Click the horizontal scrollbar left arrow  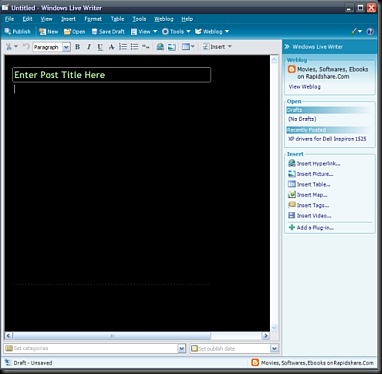[x=8, y=336]
